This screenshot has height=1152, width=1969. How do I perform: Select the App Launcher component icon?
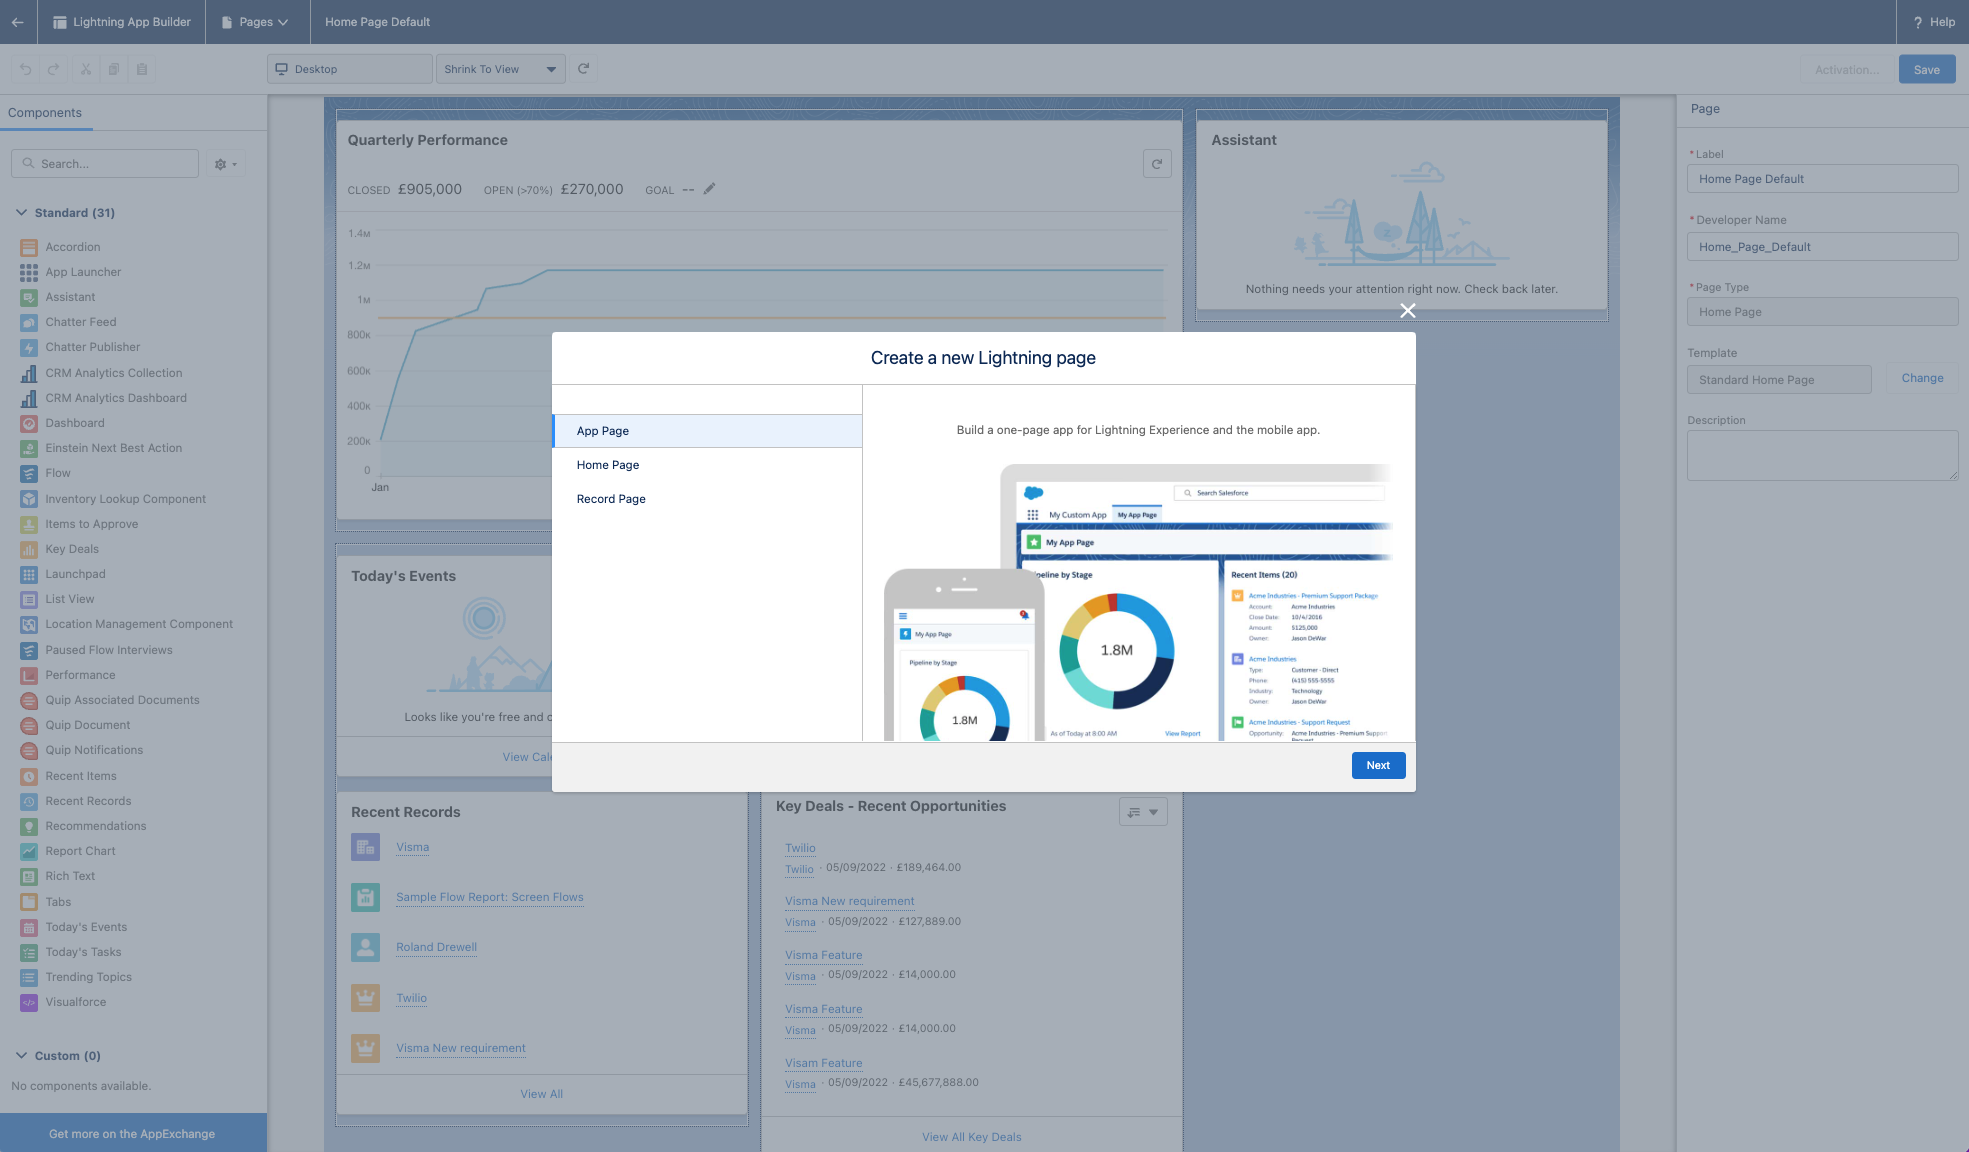point(29,272)
